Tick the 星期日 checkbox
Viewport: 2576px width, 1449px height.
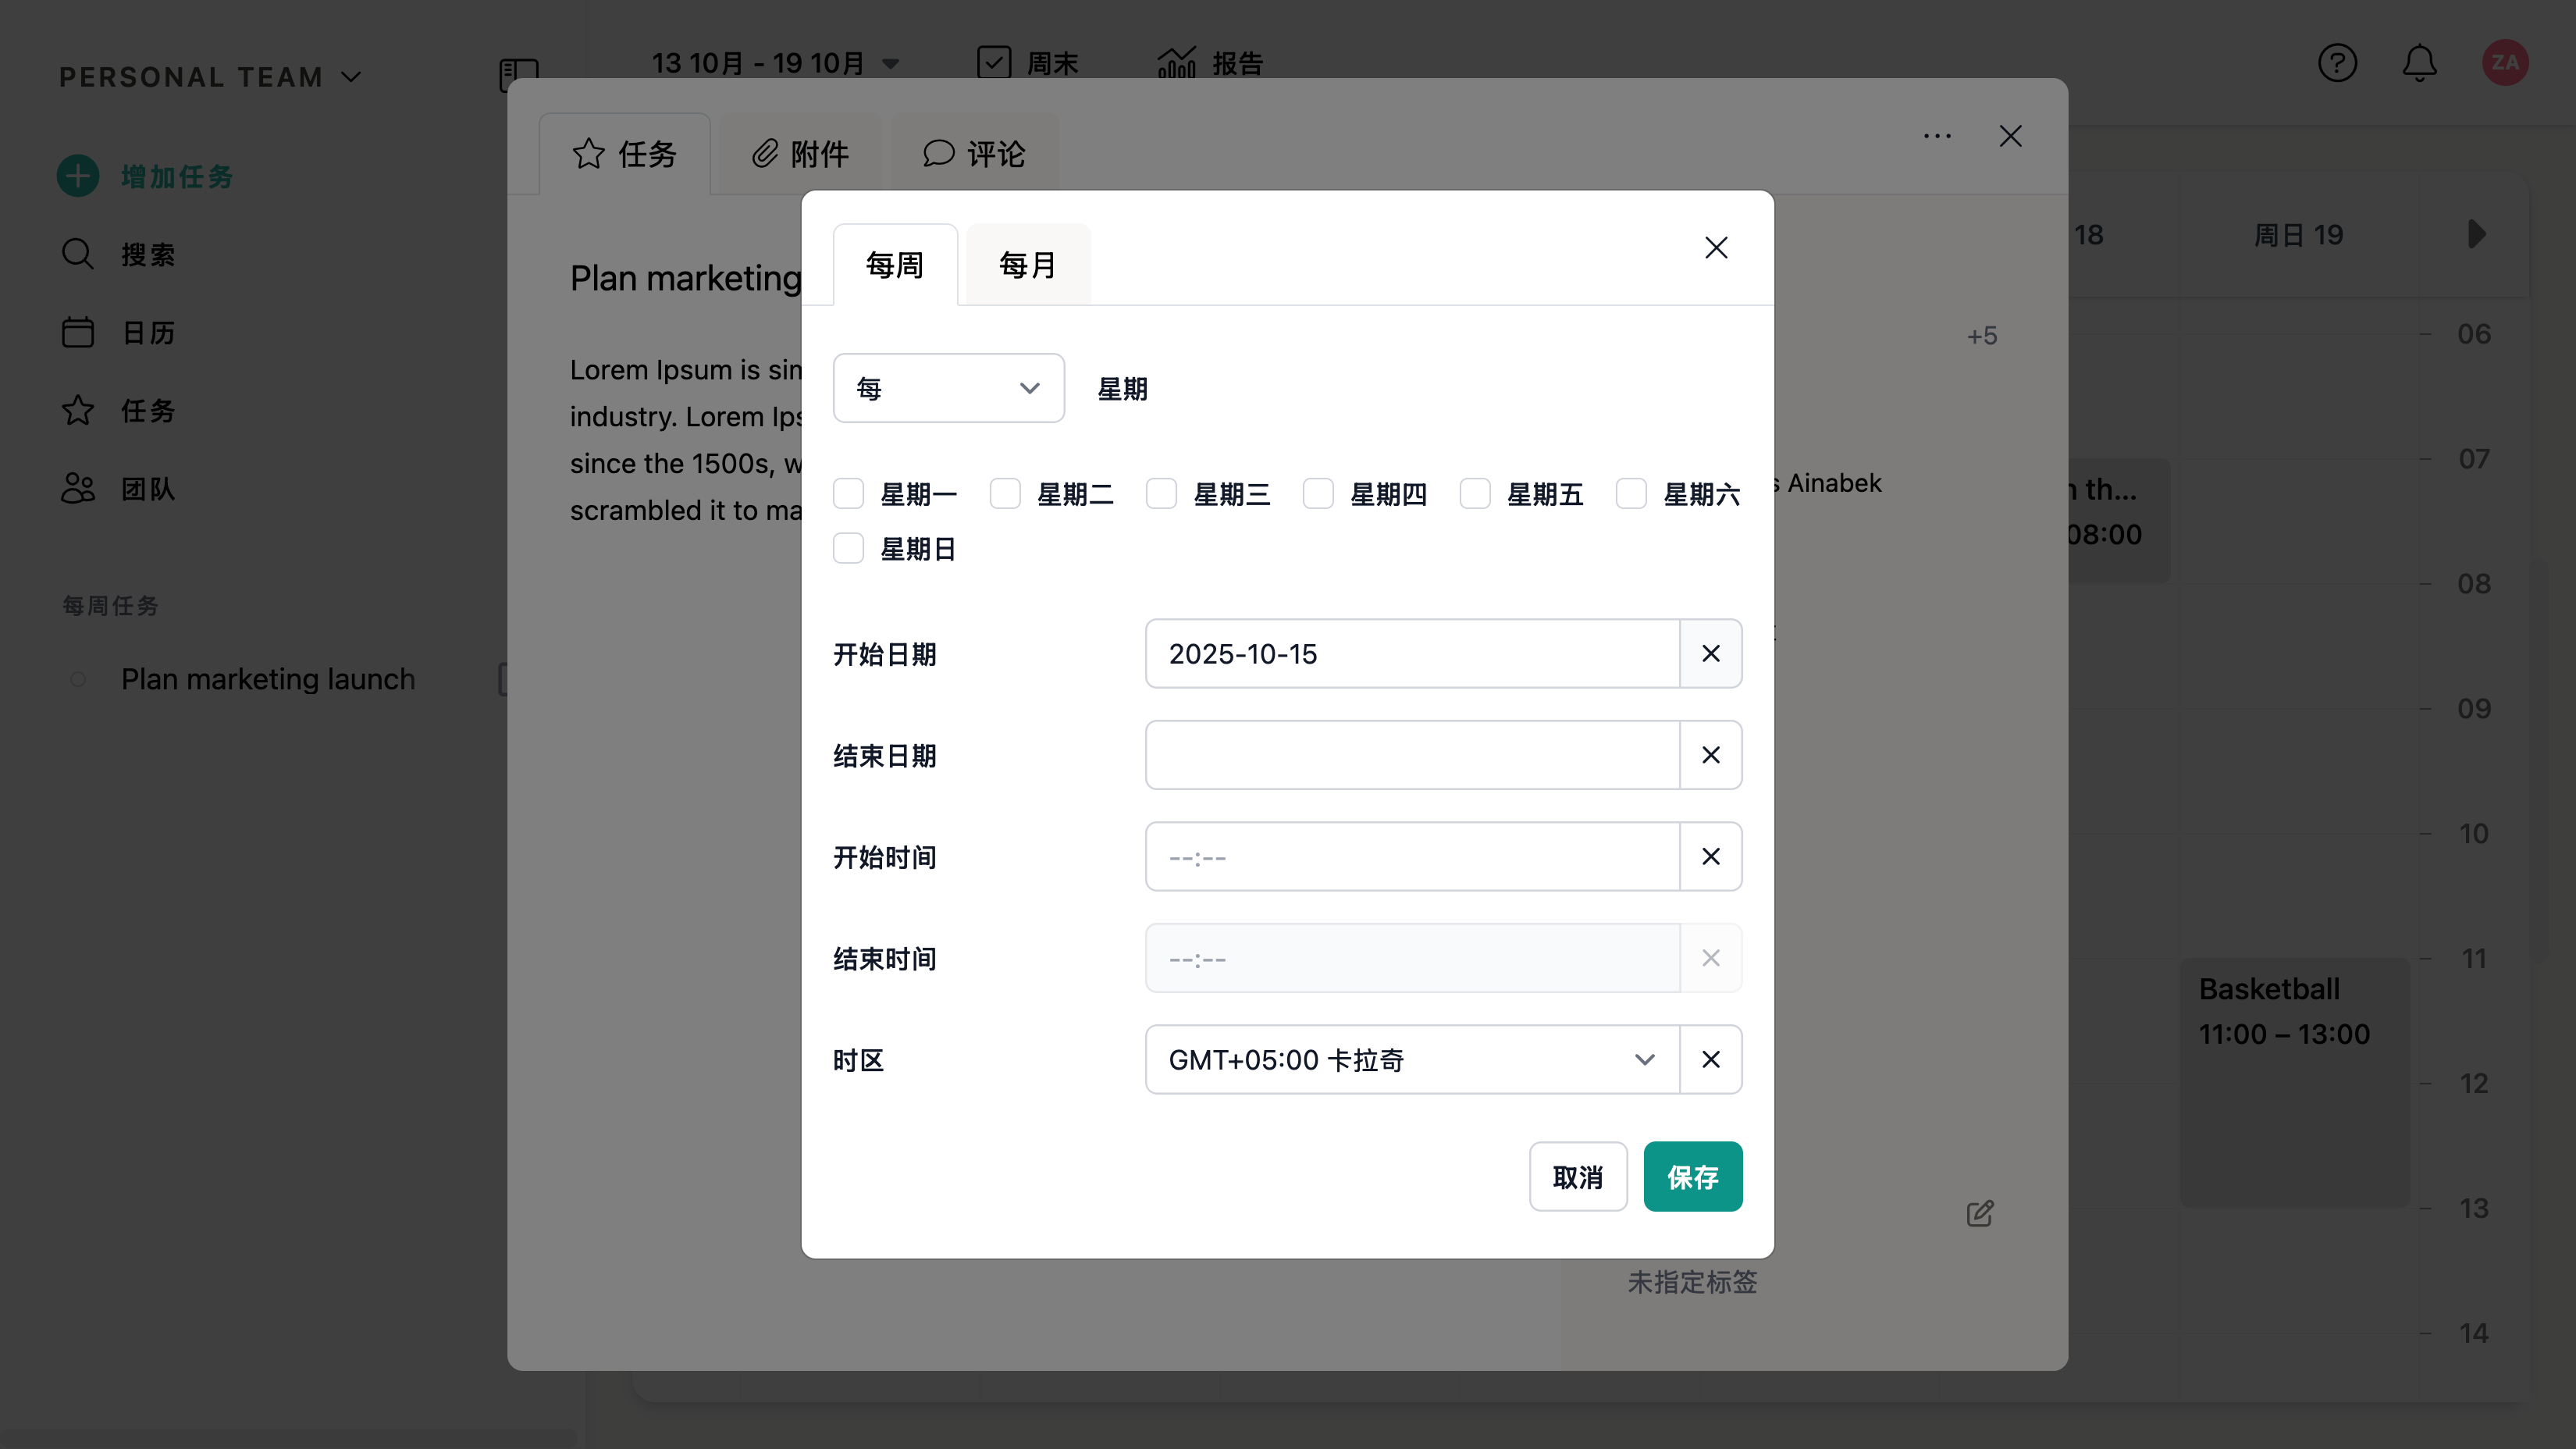pos(848,548)
